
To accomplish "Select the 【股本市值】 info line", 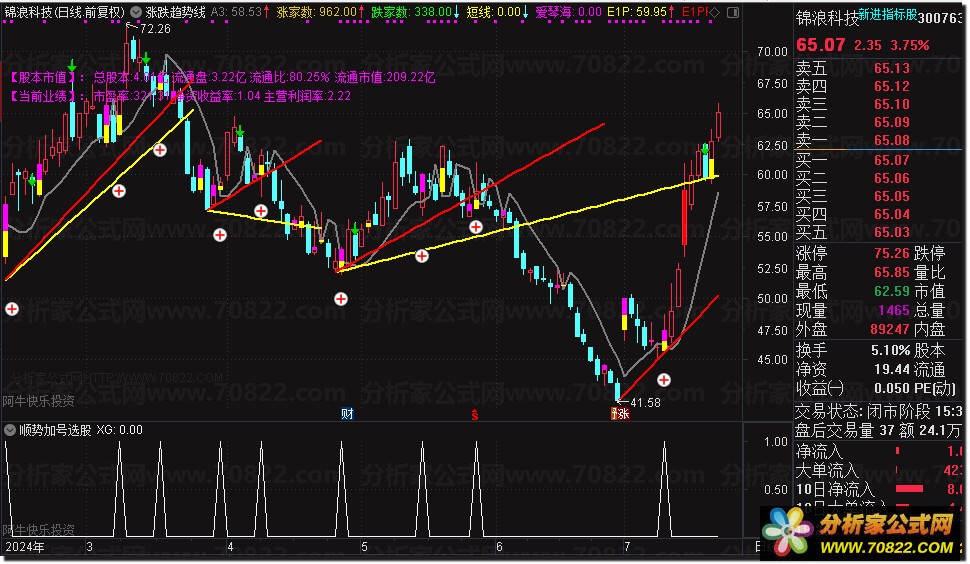I will (221, 77).
